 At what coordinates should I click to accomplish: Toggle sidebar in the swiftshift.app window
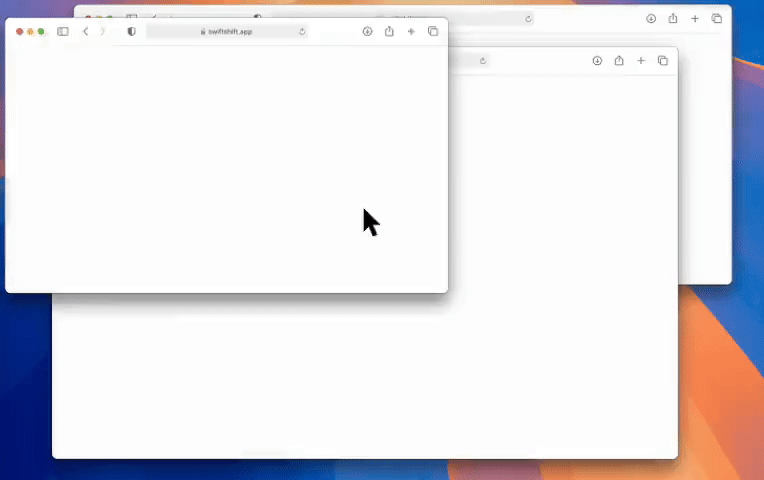63,32
